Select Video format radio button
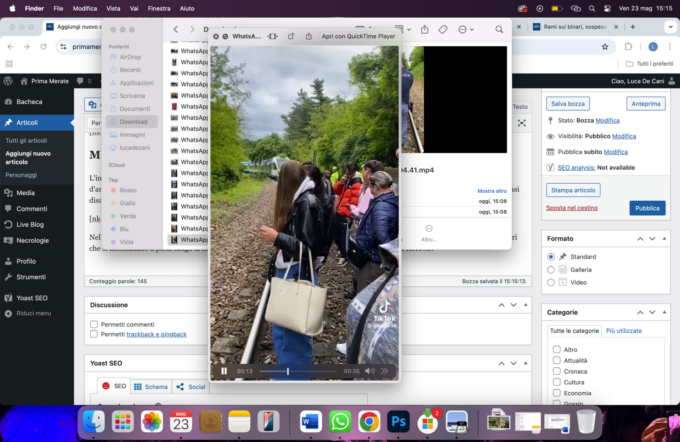 point(551,282)
